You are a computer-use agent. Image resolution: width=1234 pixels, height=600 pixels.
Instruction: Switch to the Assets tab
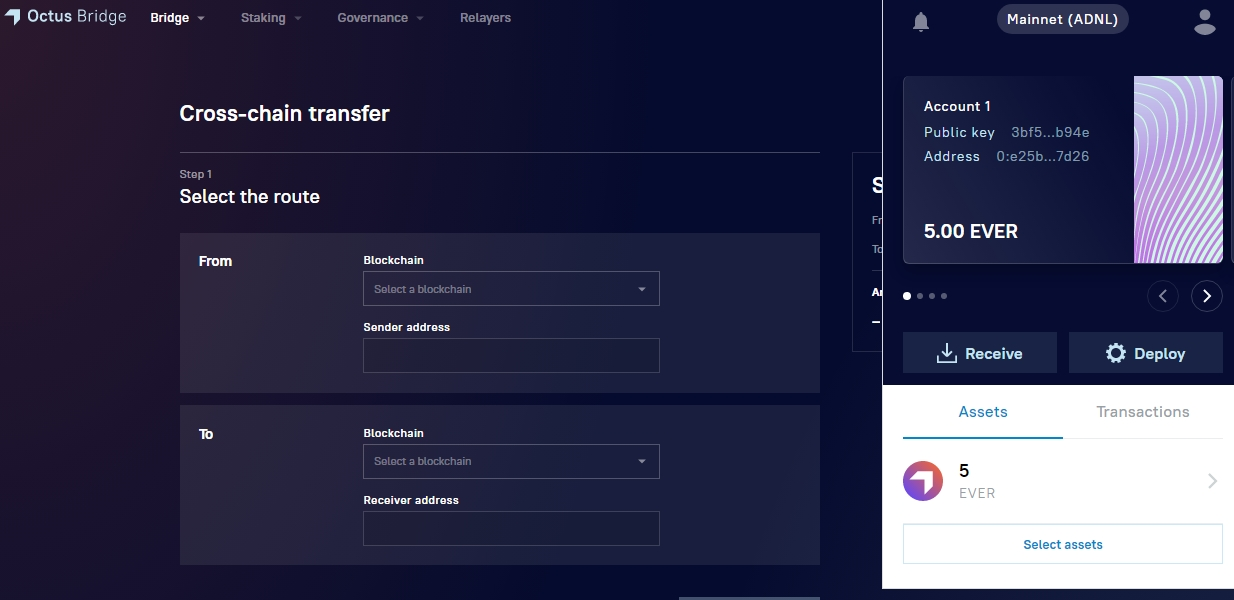[x=983, y=412]
